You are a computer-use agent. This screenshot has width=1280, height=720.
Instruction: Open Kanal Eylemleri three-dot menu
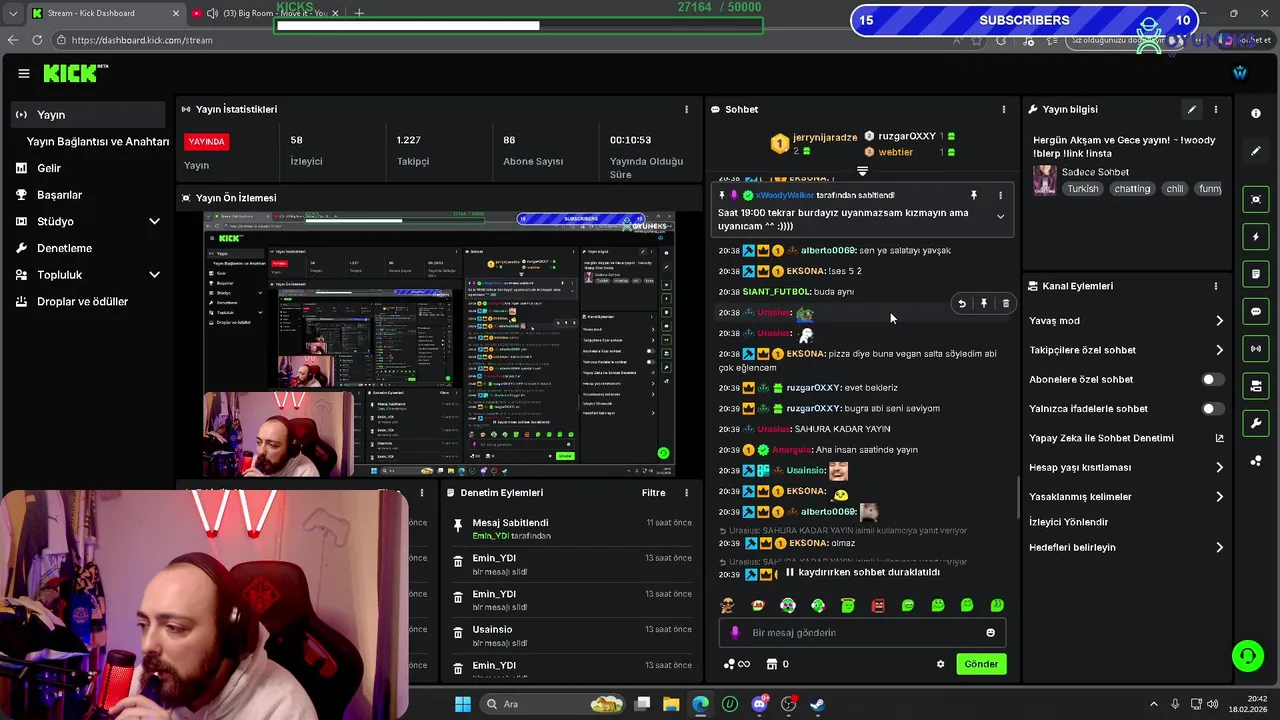1216,286
